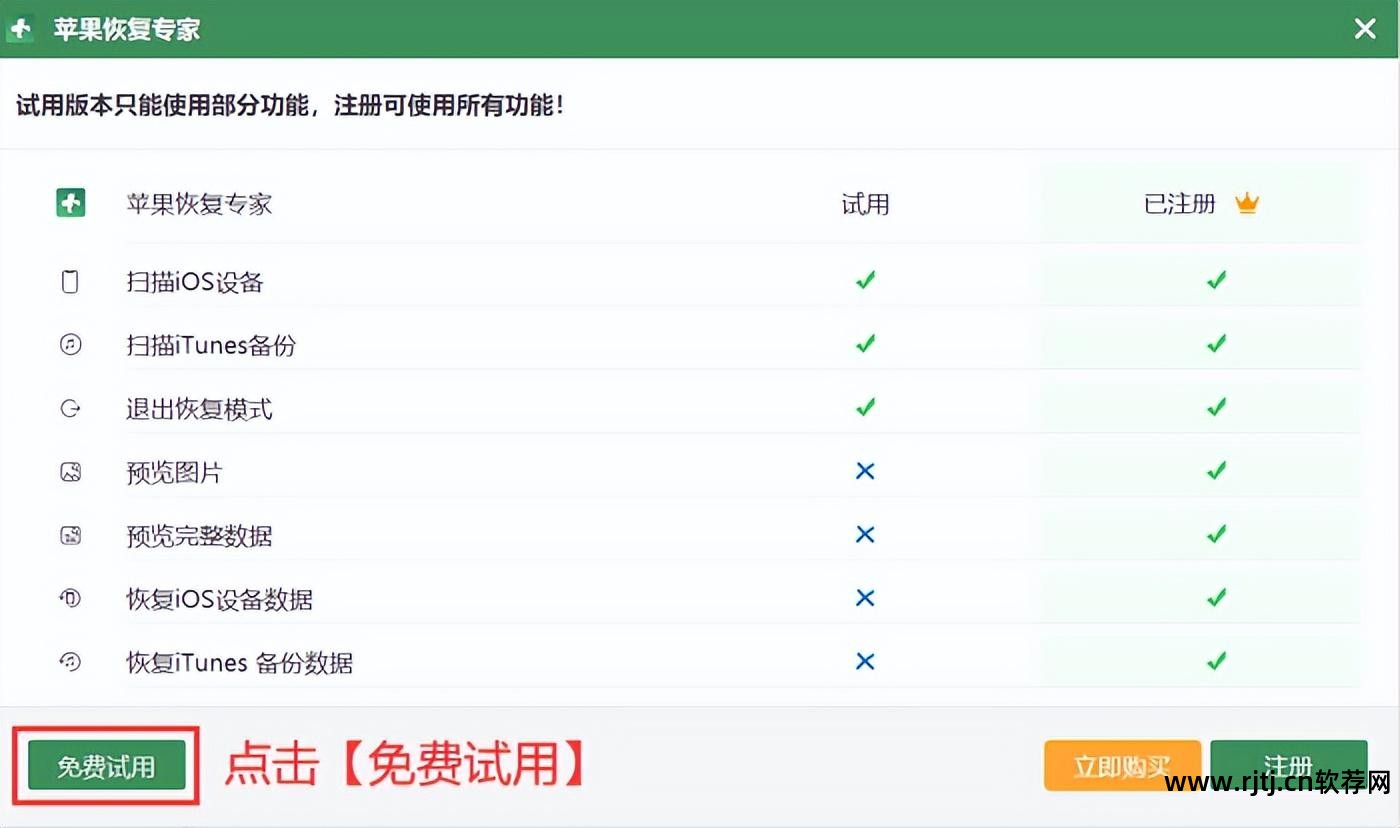Screen dimensions: 1400x828
Task: Click the trial X mark for 恢复iTunes 备份数据
Action: (x=866, y=661)
